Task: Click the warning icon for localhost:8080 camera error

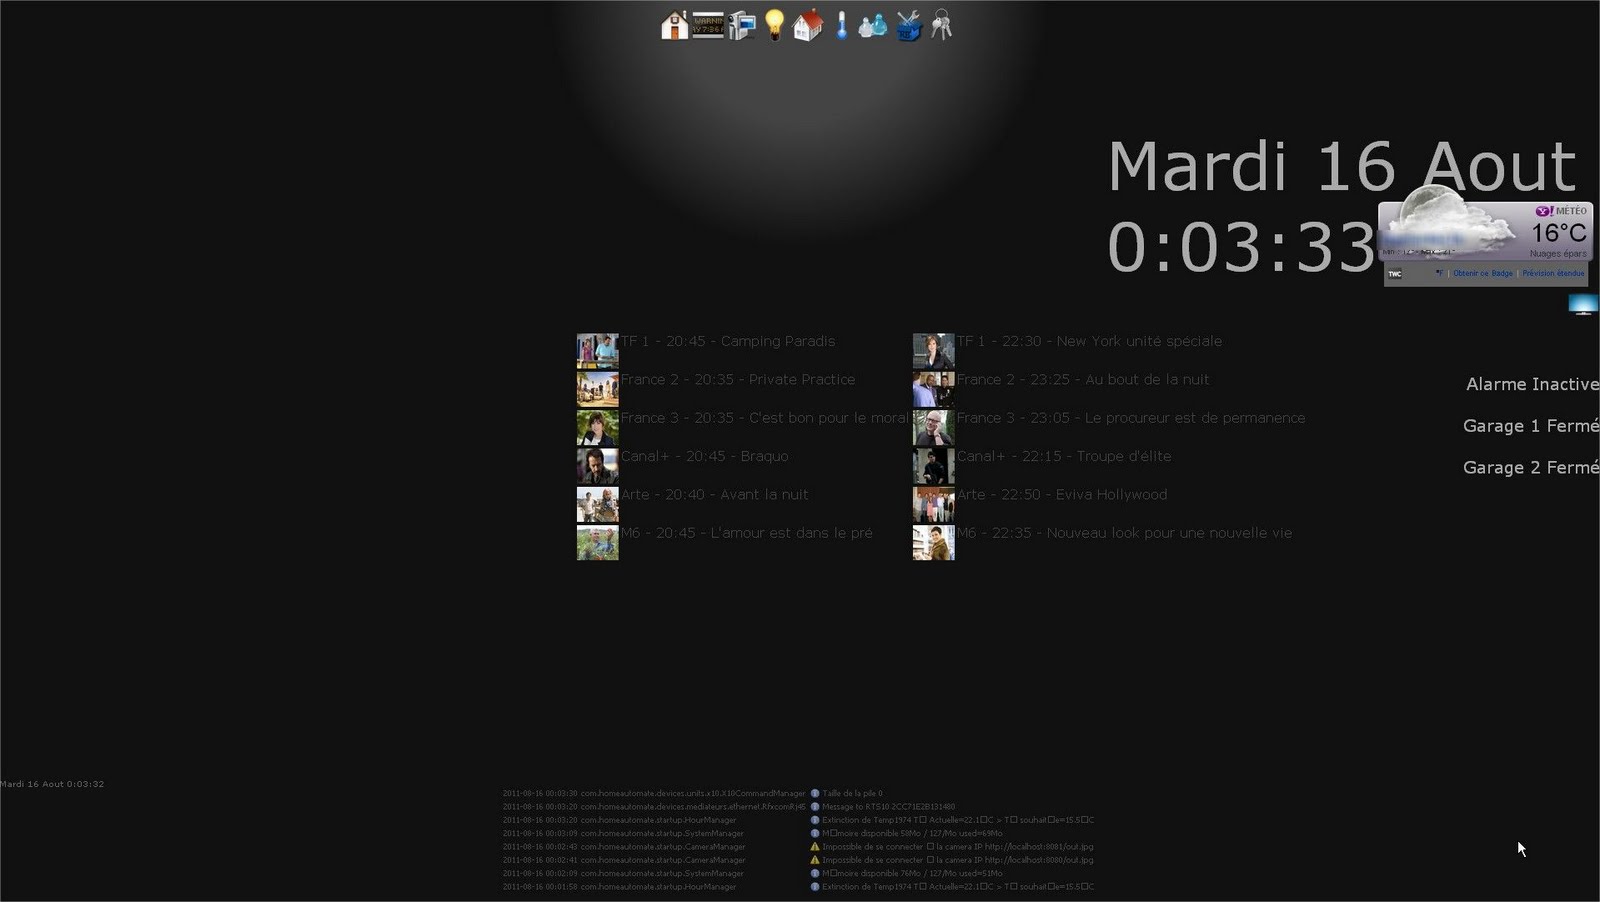Action: coord(815,859)
